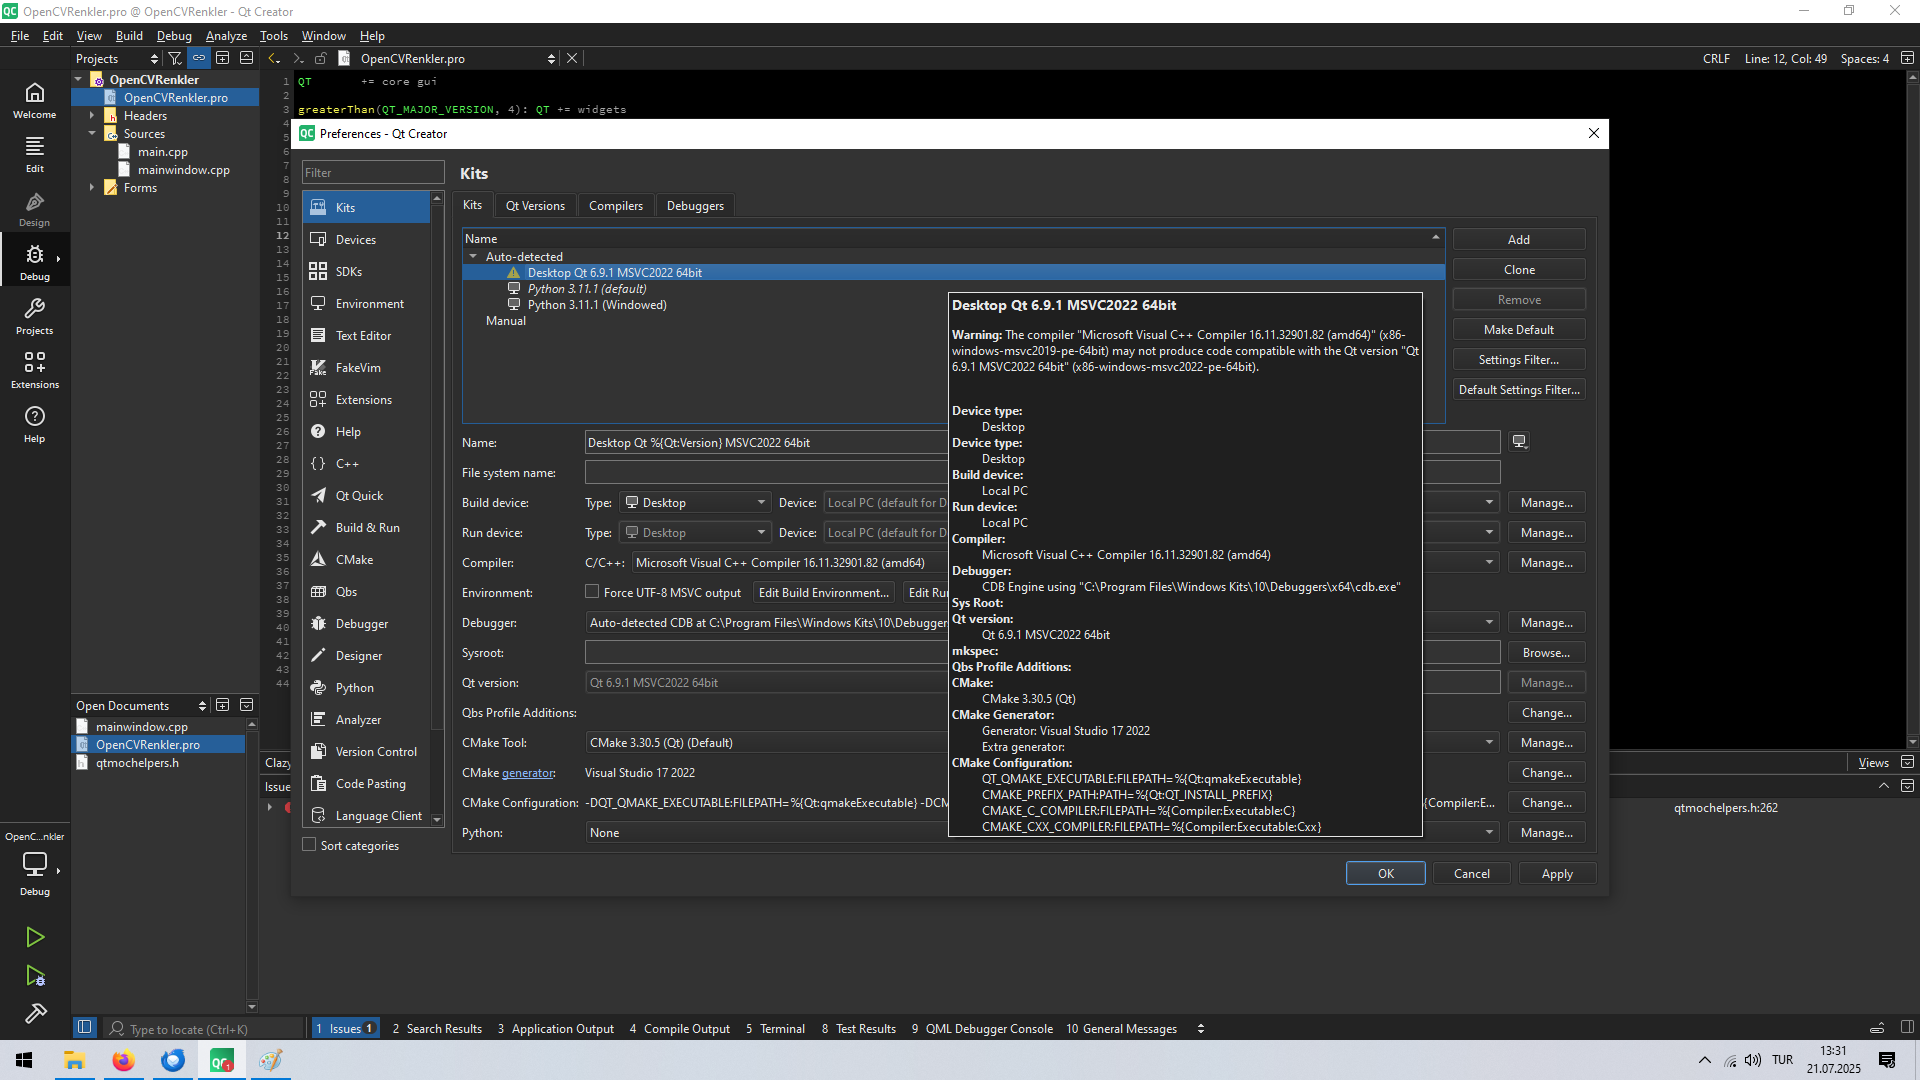Switch to Edit mode

(x=35, y=154)
